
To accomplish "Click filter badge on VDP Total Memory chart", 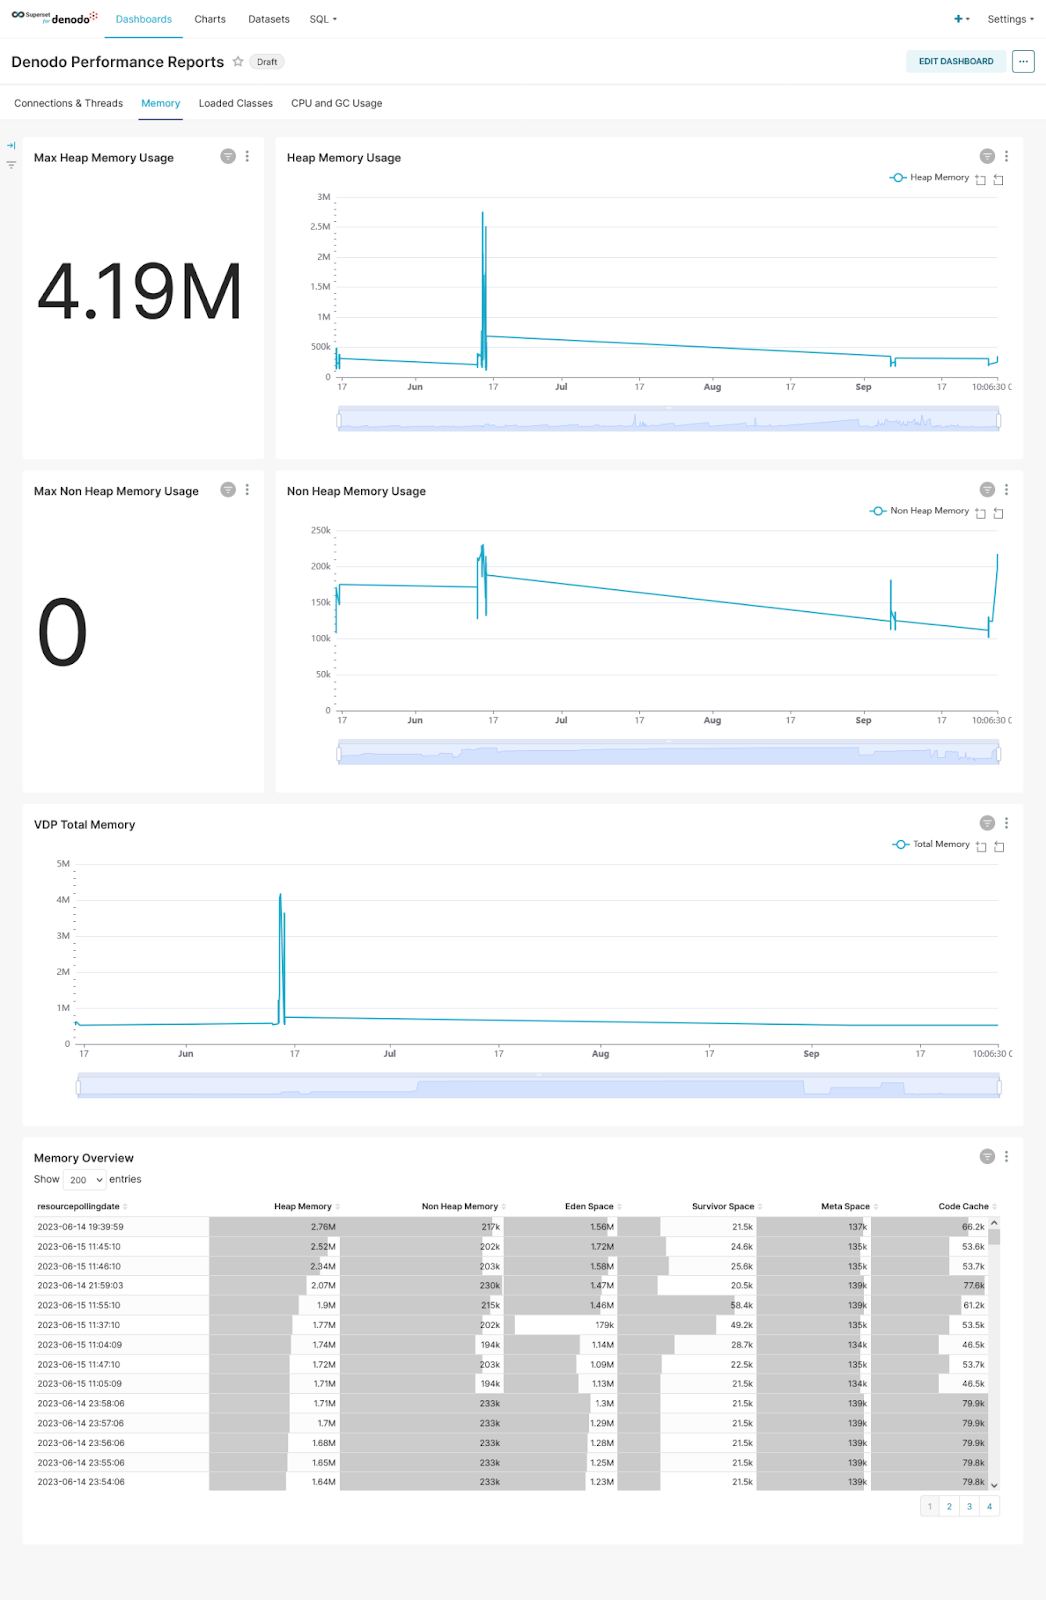I will click(x=987, y=823).
